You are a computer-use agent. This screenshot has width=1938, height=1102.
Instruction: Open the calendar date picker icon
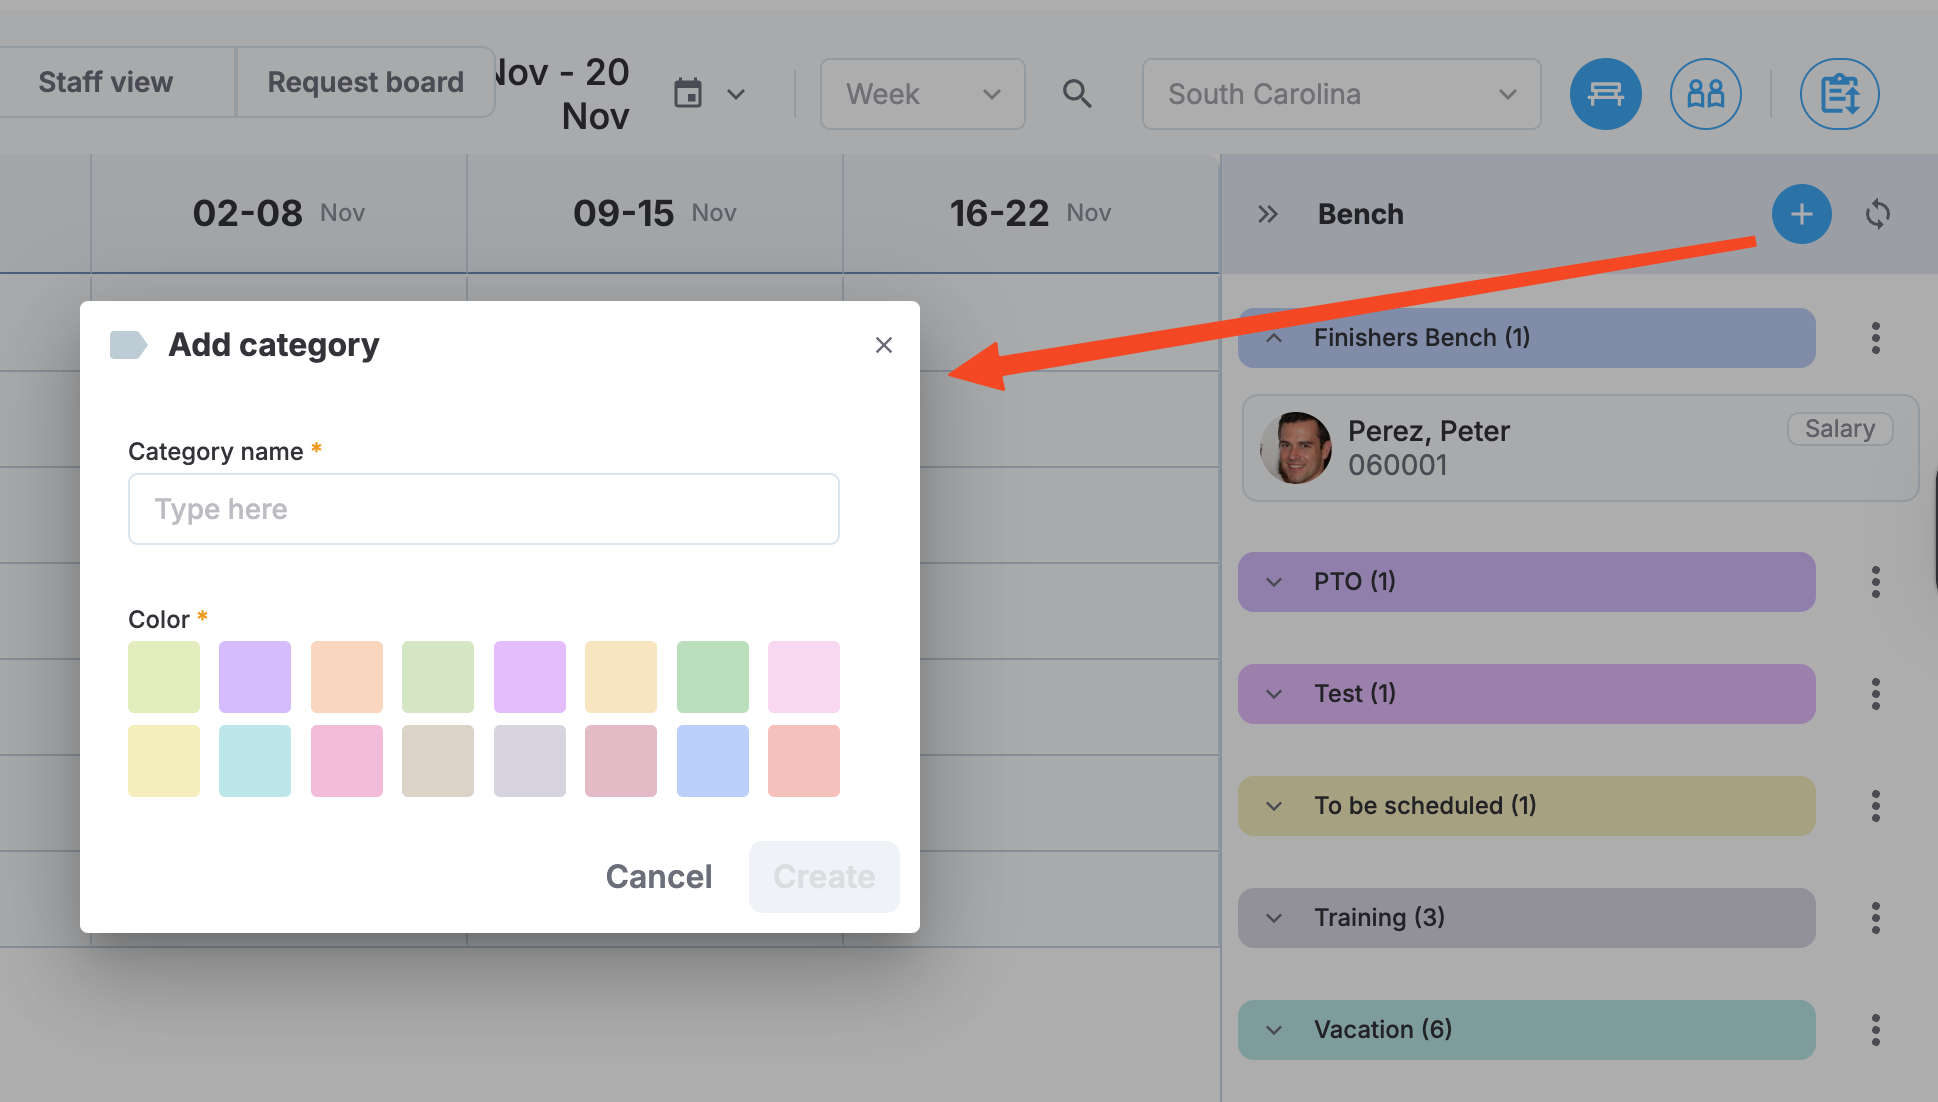(x=688, y=94)
